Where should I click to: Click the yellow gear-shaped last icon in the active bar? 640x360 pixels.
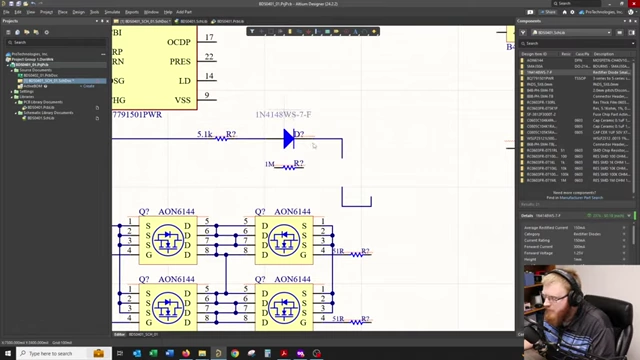point(374,31)
